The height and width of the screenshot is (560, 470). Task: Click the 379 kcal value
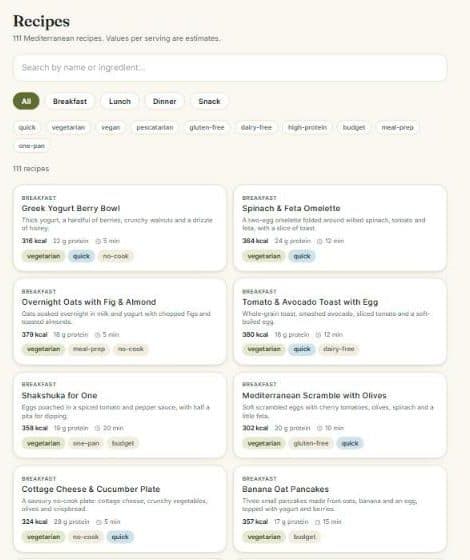[34, 335]
